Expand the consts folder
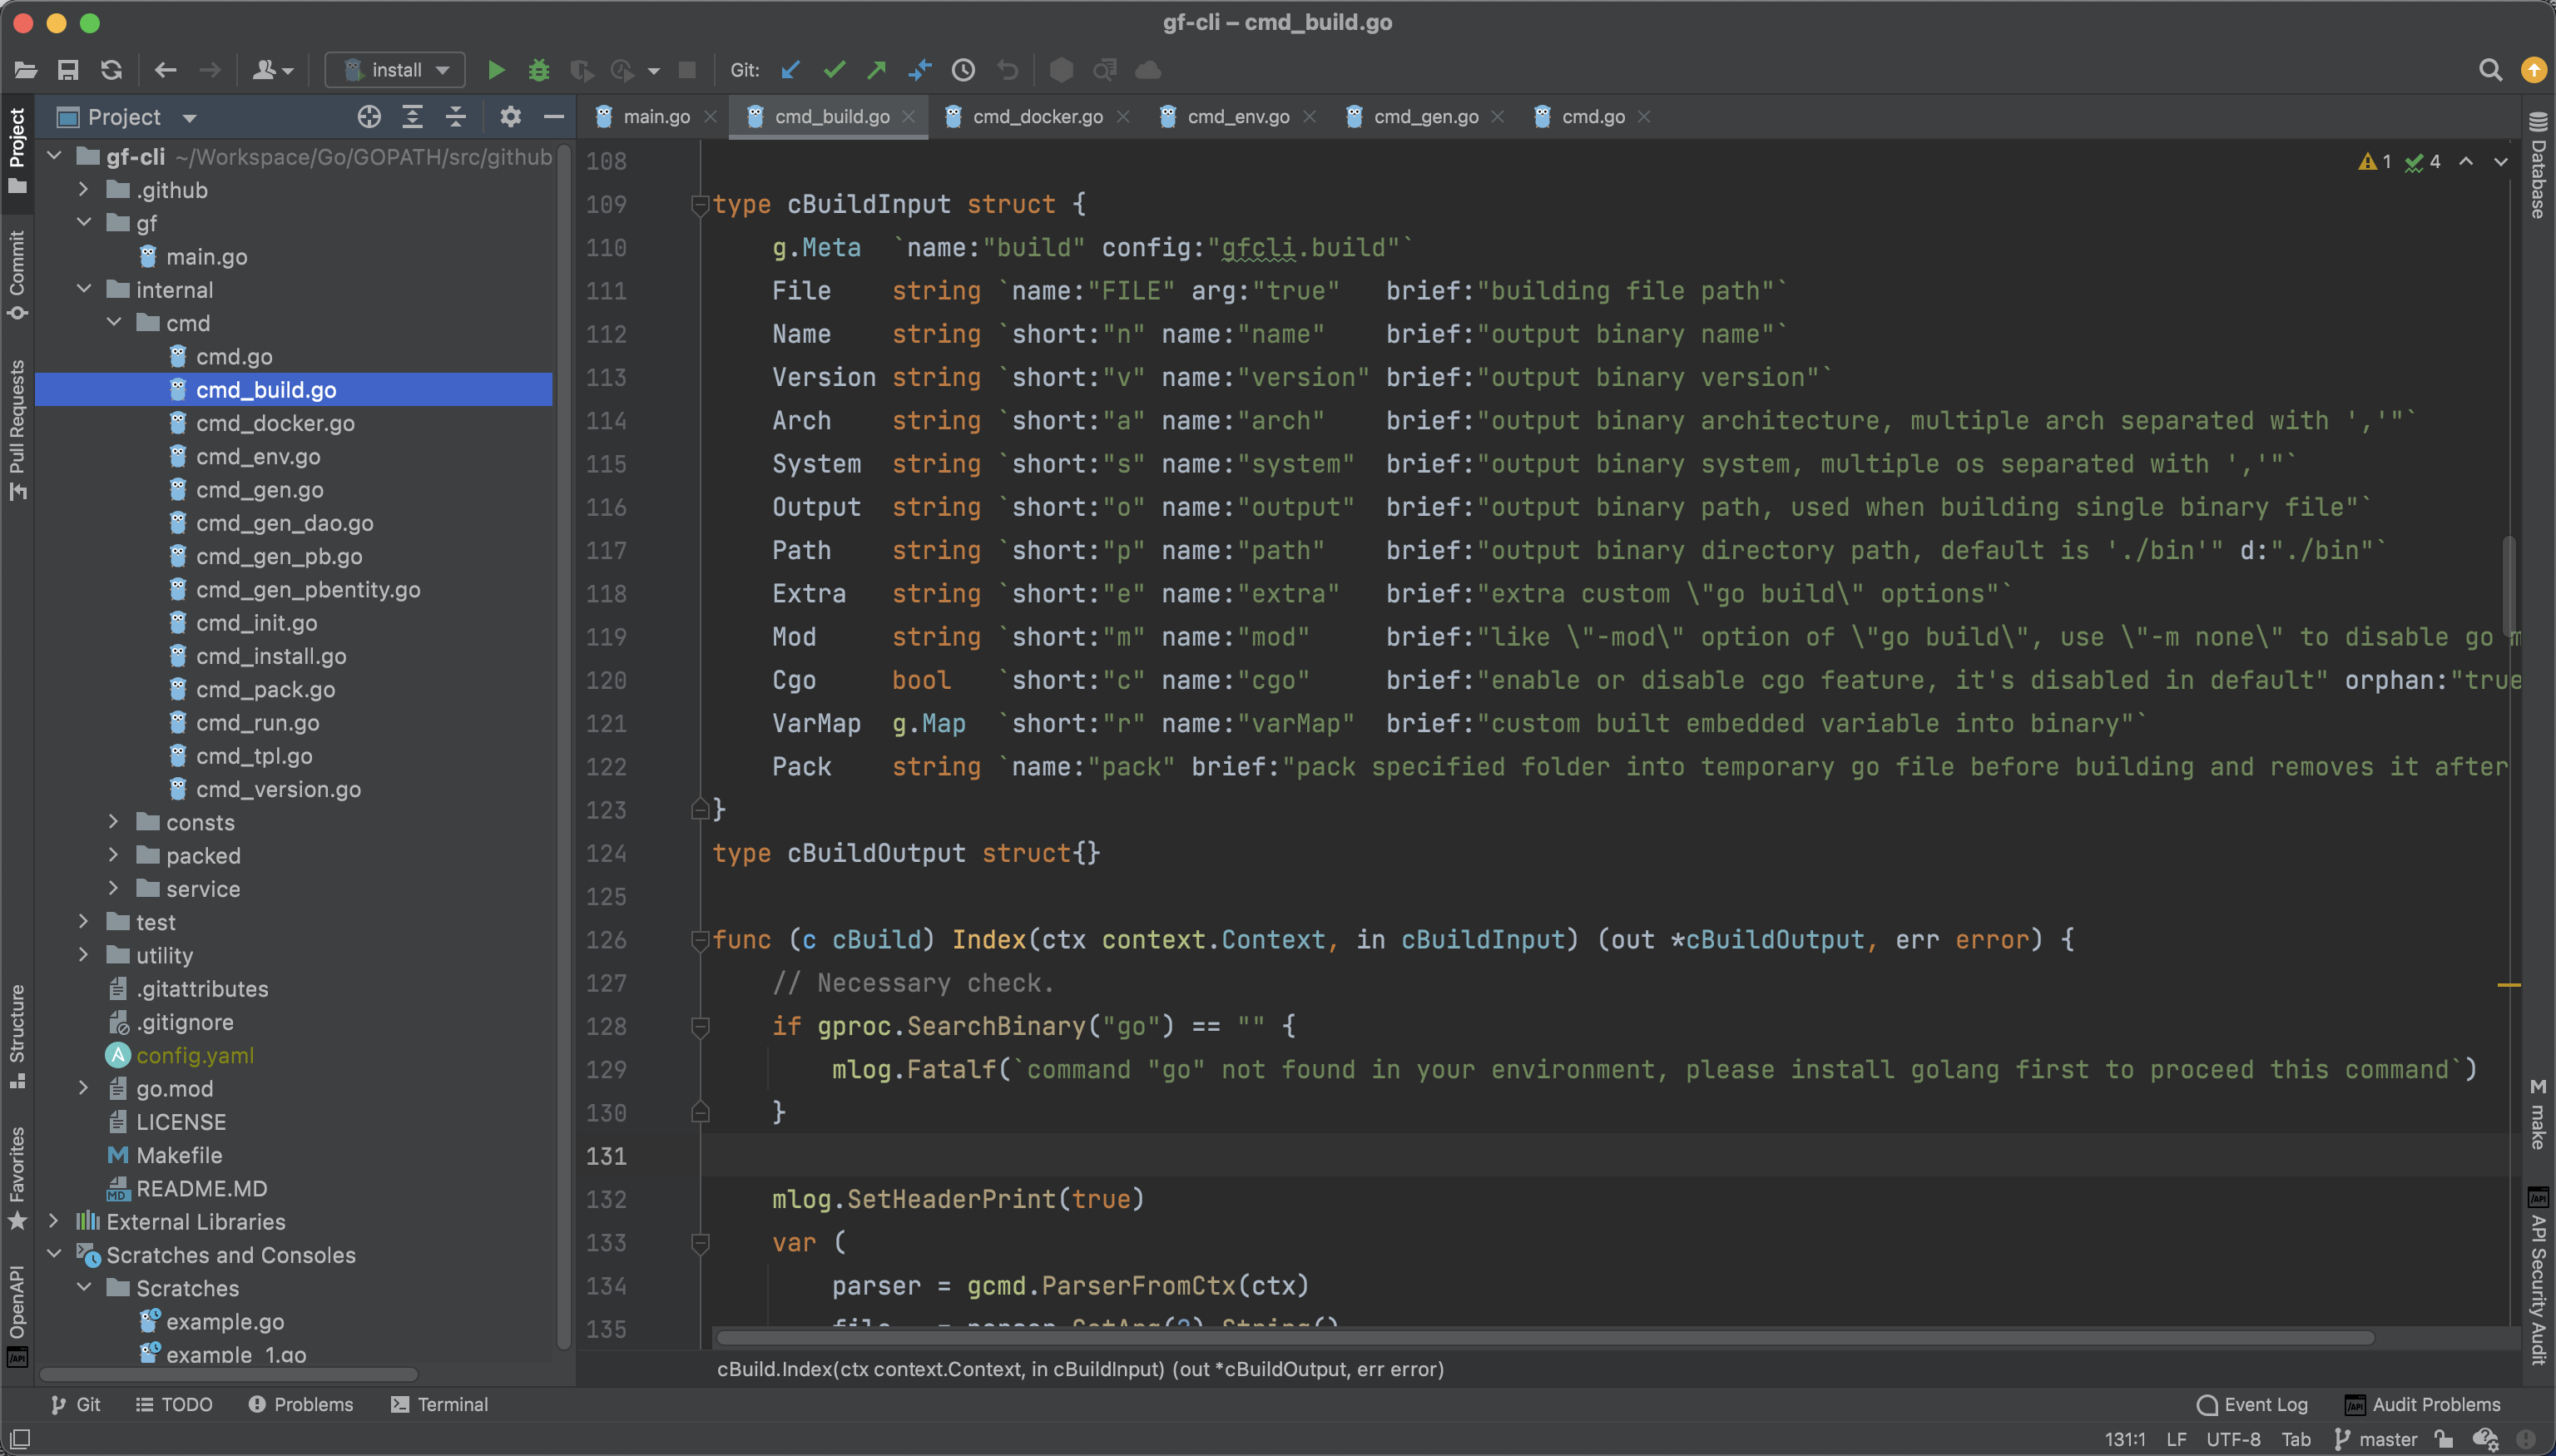Screen dimensions: 2556x1456 coord(114,822)
